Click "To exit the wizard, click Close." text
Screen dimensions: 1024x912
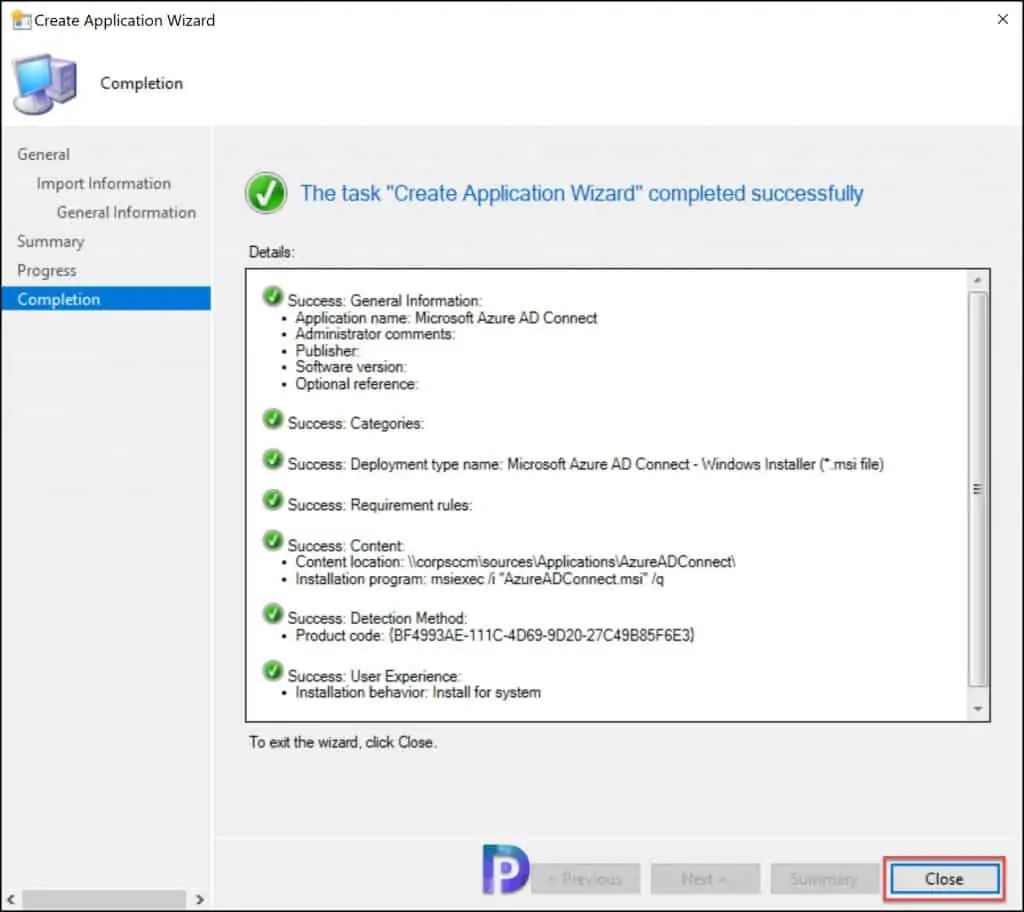coord(343,743)
